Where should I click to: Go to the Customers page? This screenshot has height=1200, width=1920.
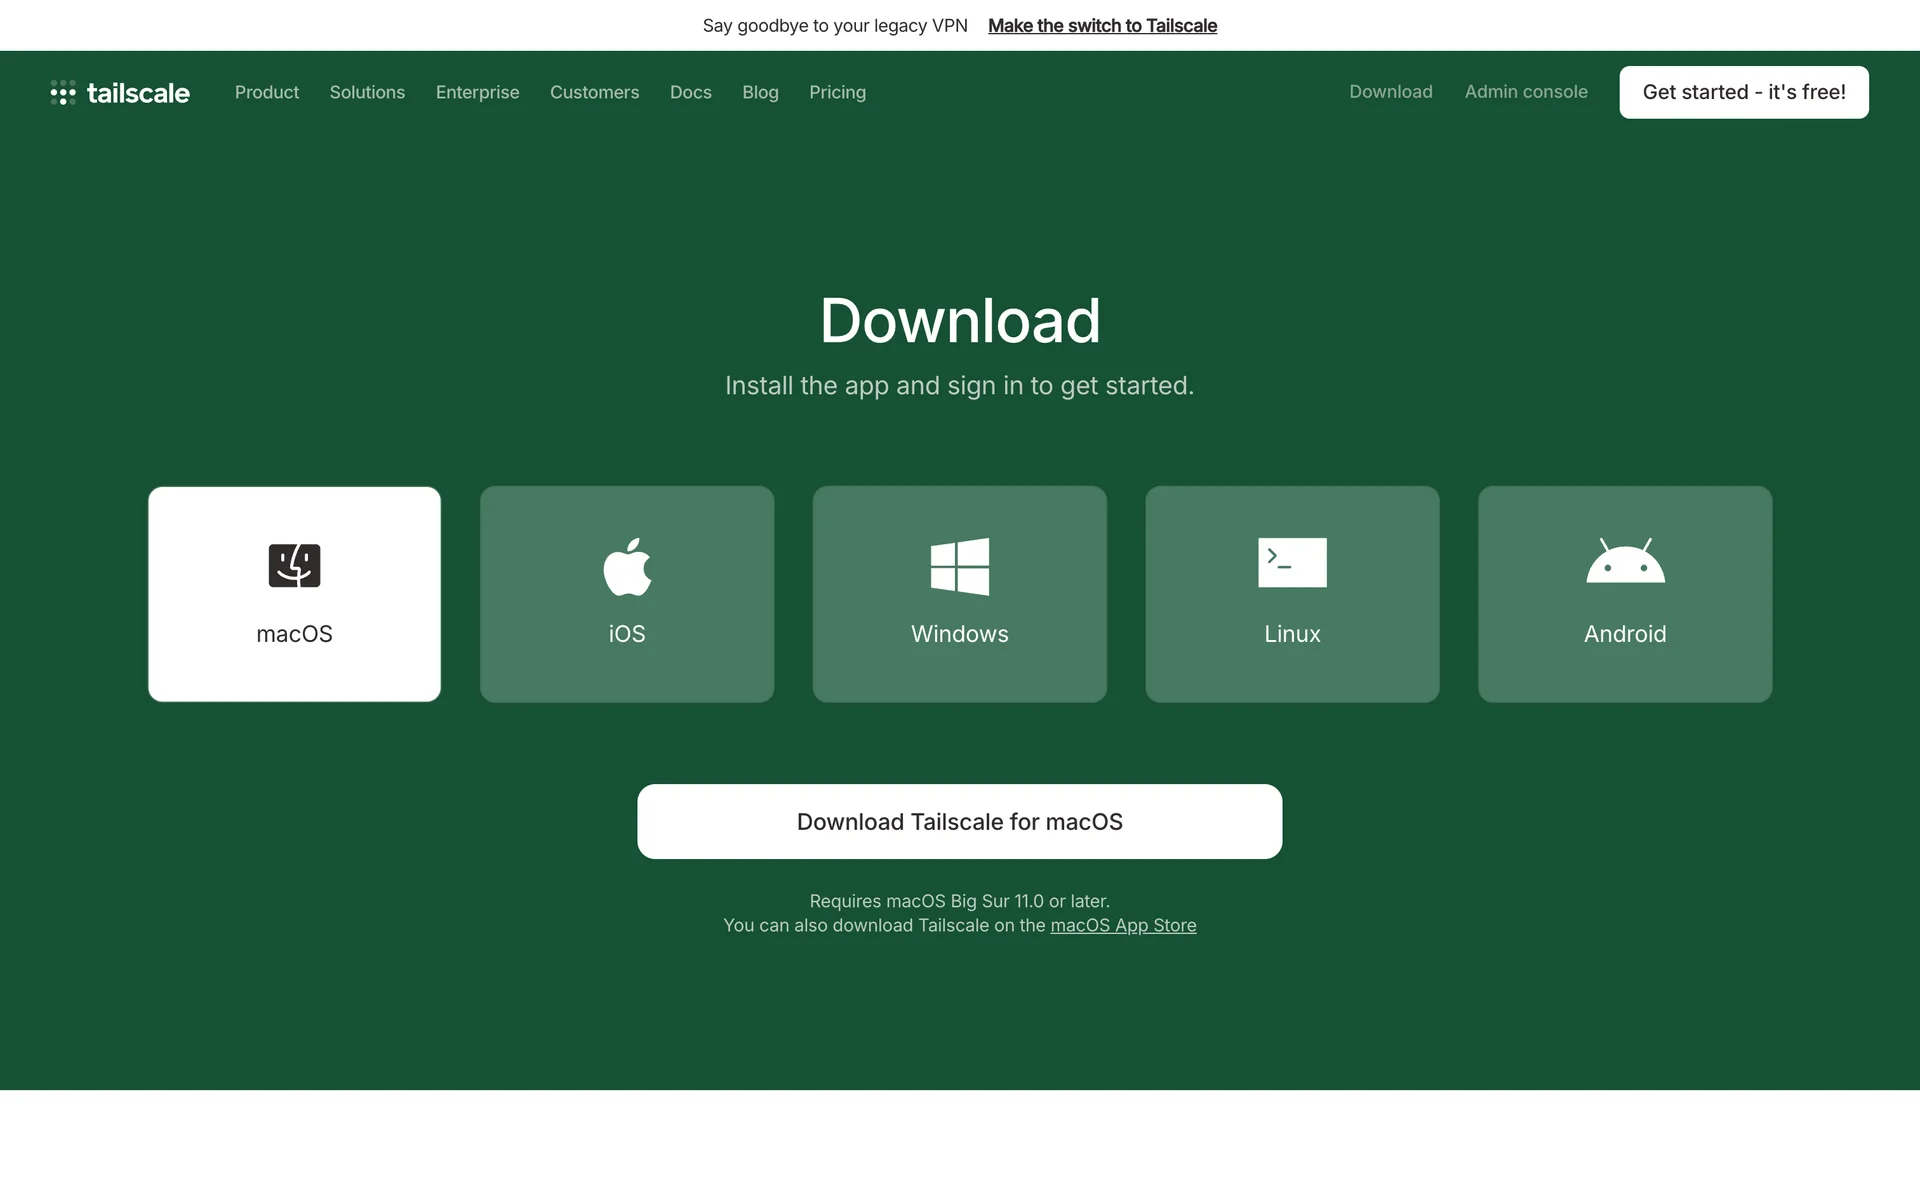[x=594, y=92]
